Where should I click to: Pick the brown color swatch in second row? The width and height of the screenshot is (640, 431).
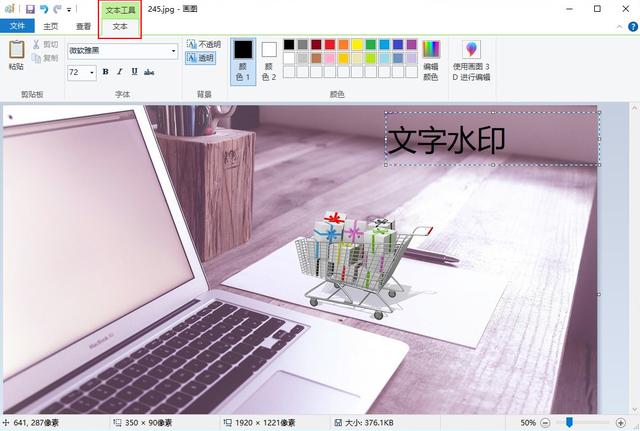tap(316, 58)
